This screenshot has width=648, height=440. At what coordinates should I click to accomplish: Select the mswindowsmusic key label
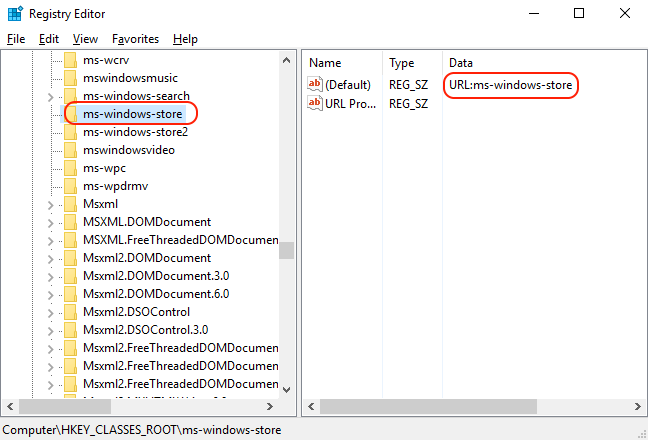pyautogui.click(x=130, y=78)
